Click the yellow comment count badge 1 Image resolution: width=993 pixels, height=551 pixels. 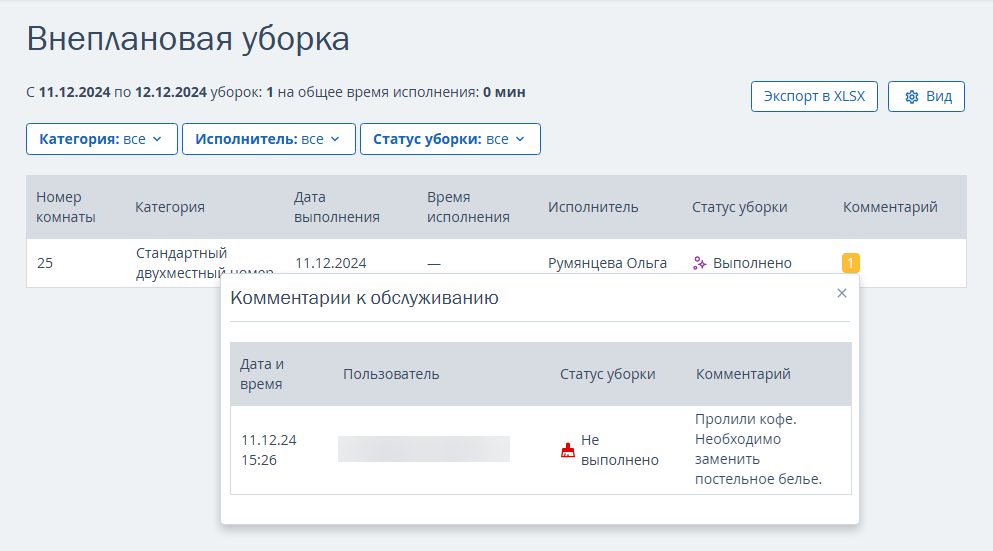click(x=851, y=262)
